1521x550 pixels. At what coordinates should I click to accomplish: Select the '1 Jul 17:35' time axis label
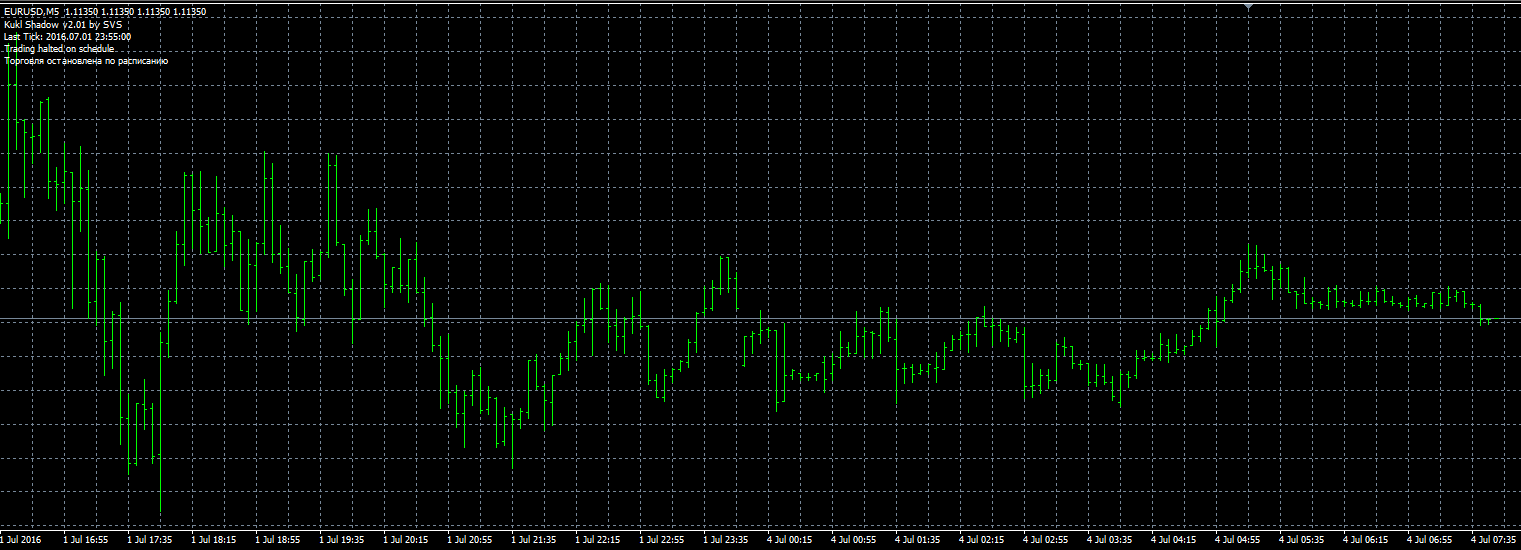[149, 540]
